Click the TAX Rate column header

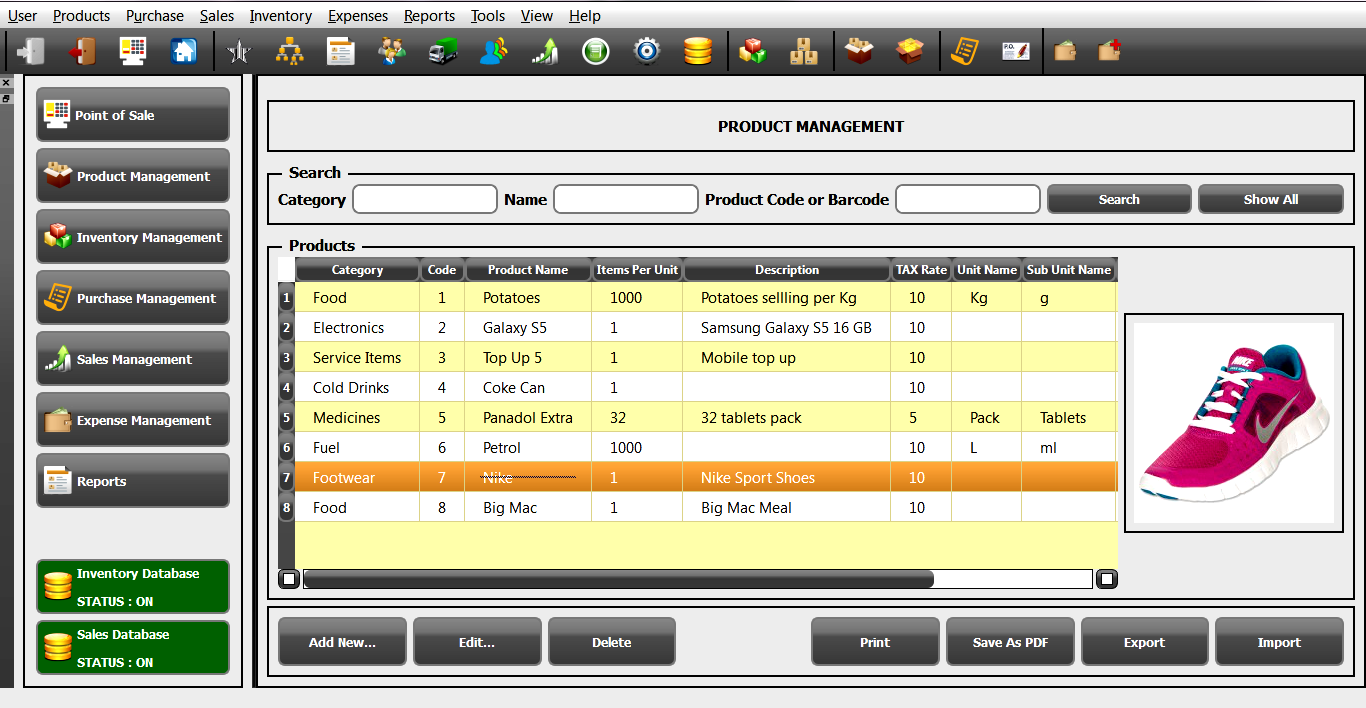(x=921, y=270)
